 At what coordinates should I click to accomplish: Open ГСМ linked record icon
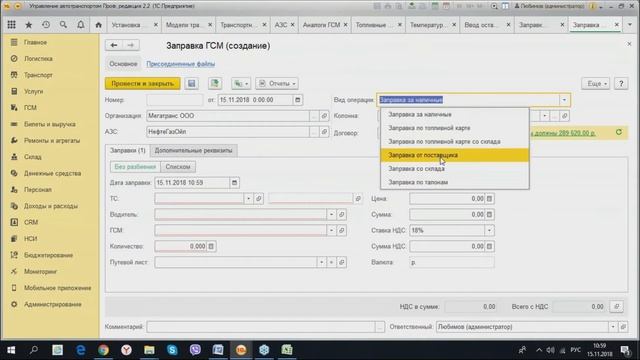(342, 231)
